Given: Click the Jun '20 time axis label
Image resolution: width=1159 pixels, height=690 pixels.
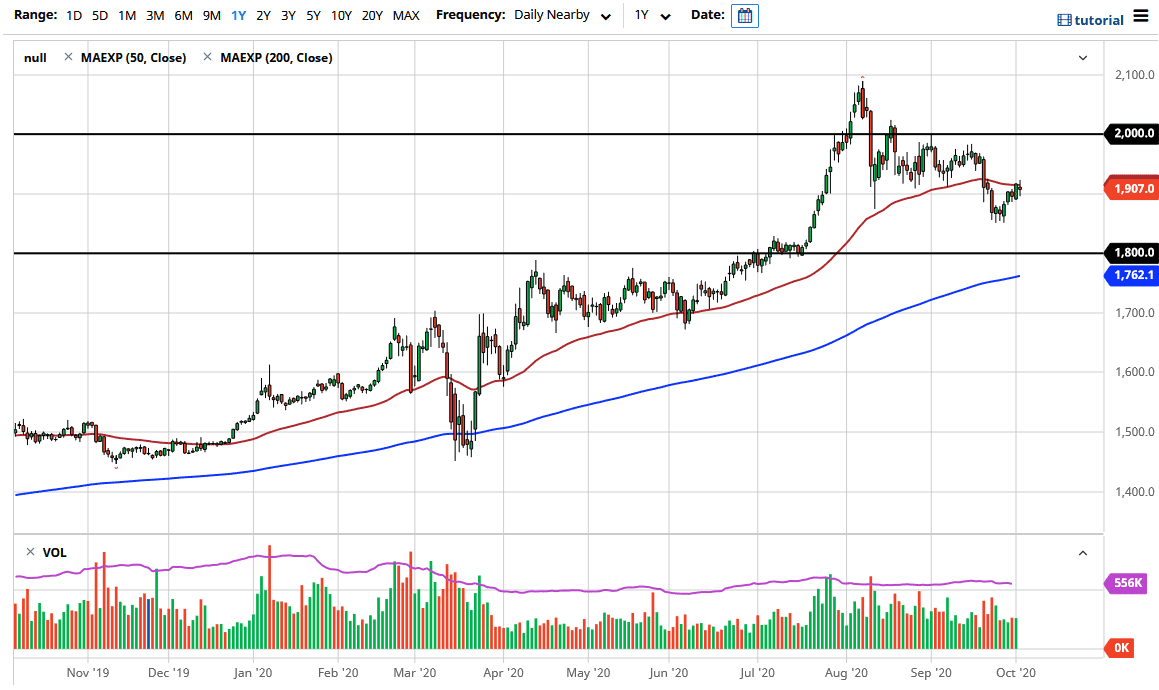Looking at the screenshot, I should [669, 672].
